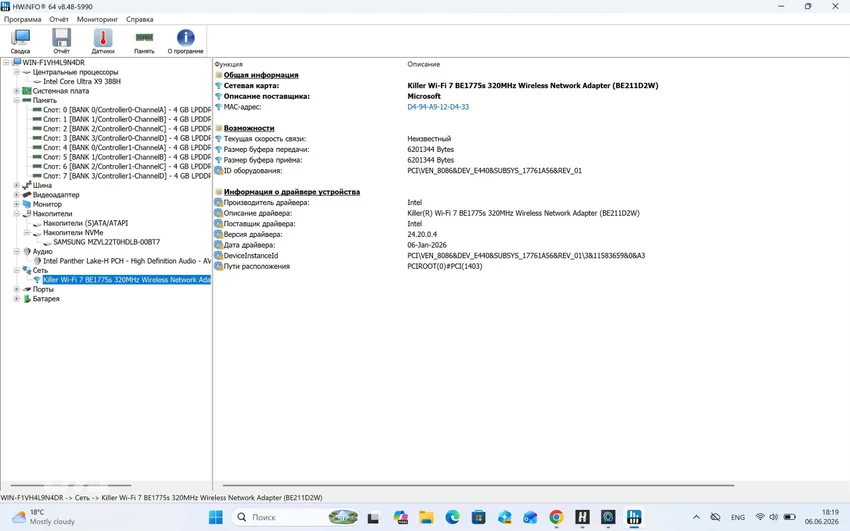Expand the Шина tree node
Viewport: 850px width, 531px height.
pos(16,185)
